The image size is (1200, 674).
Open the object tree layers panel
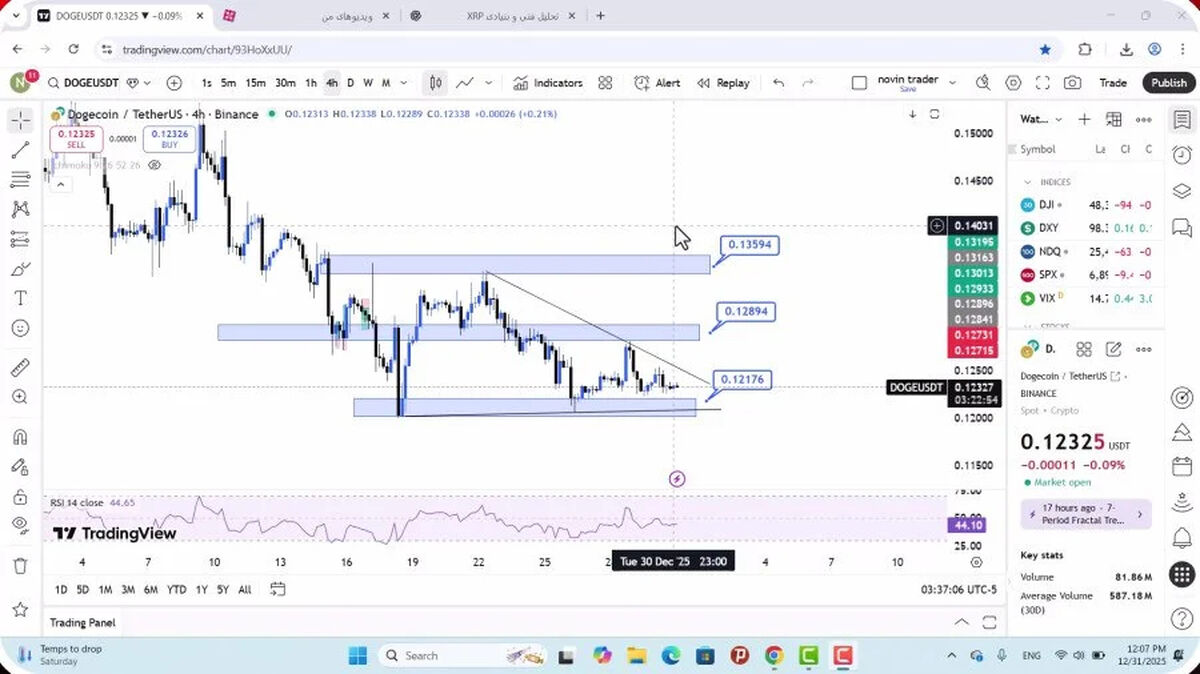(x=1181, y=191)
